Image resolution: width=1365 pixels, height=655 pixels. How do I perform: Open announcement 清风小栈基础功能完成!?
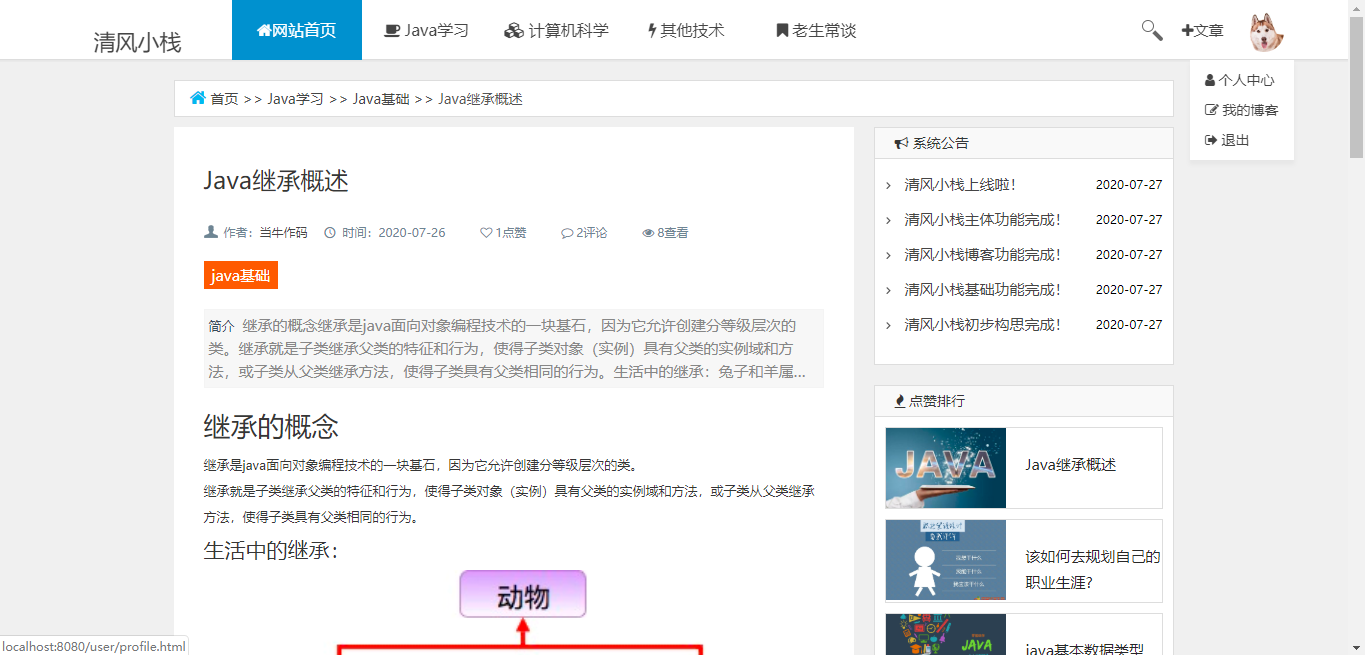983,290
